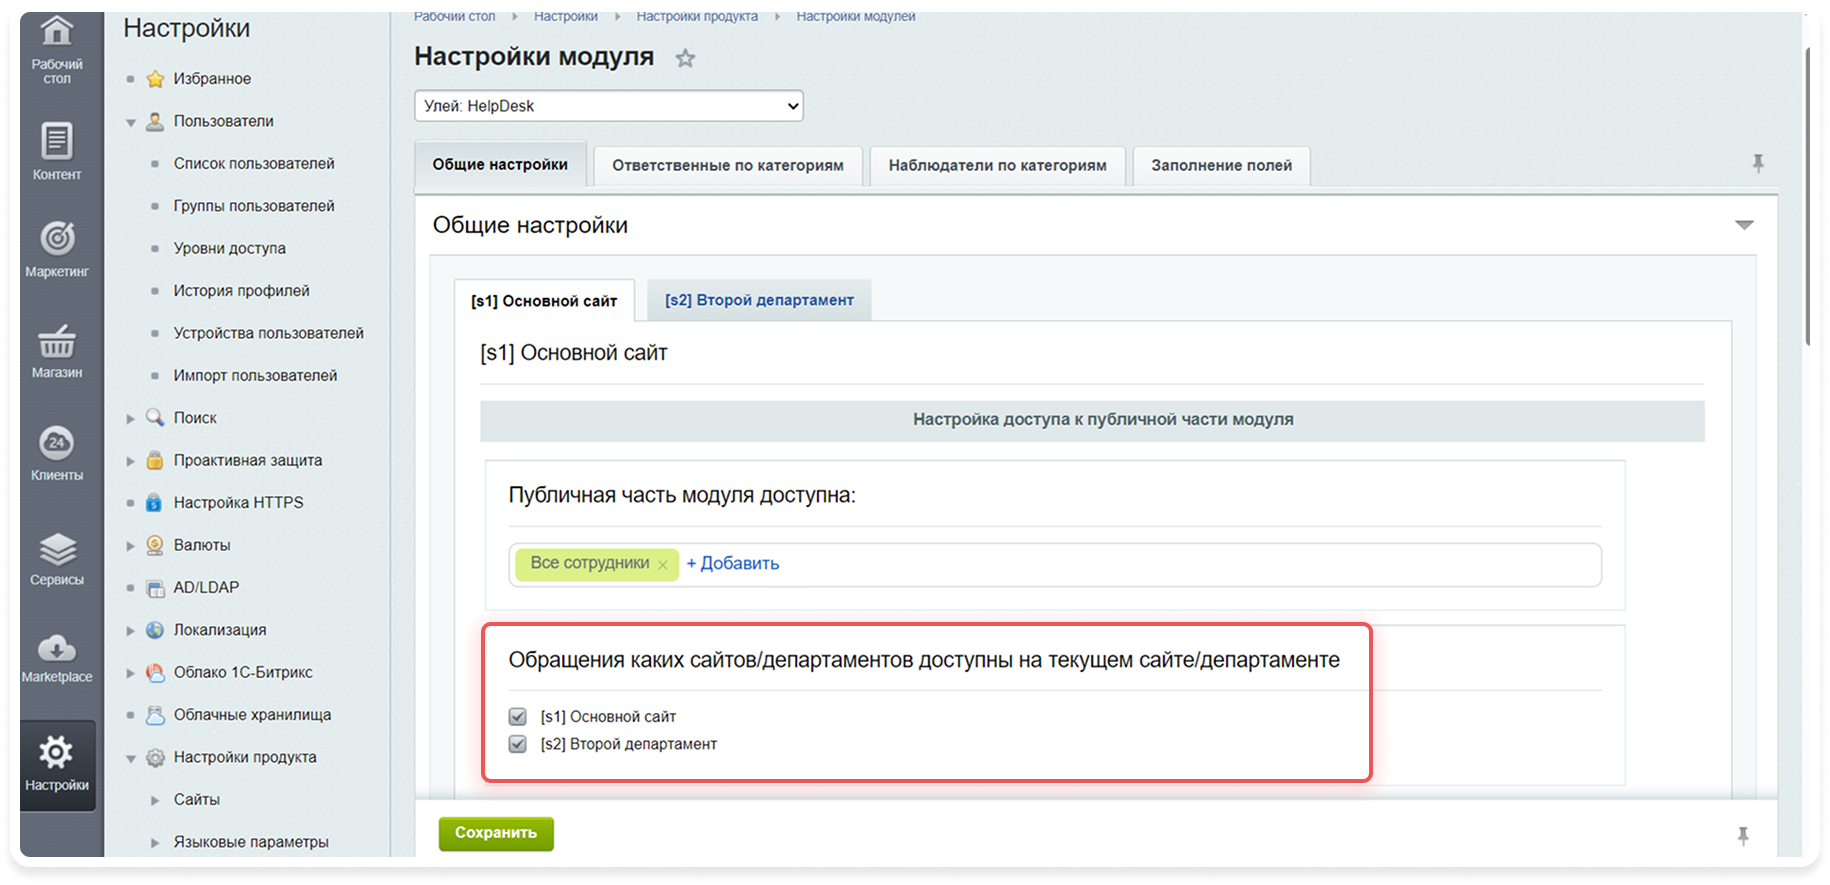
Task: Open Устройства пользователей in sidebar
Action: [269, 333]
